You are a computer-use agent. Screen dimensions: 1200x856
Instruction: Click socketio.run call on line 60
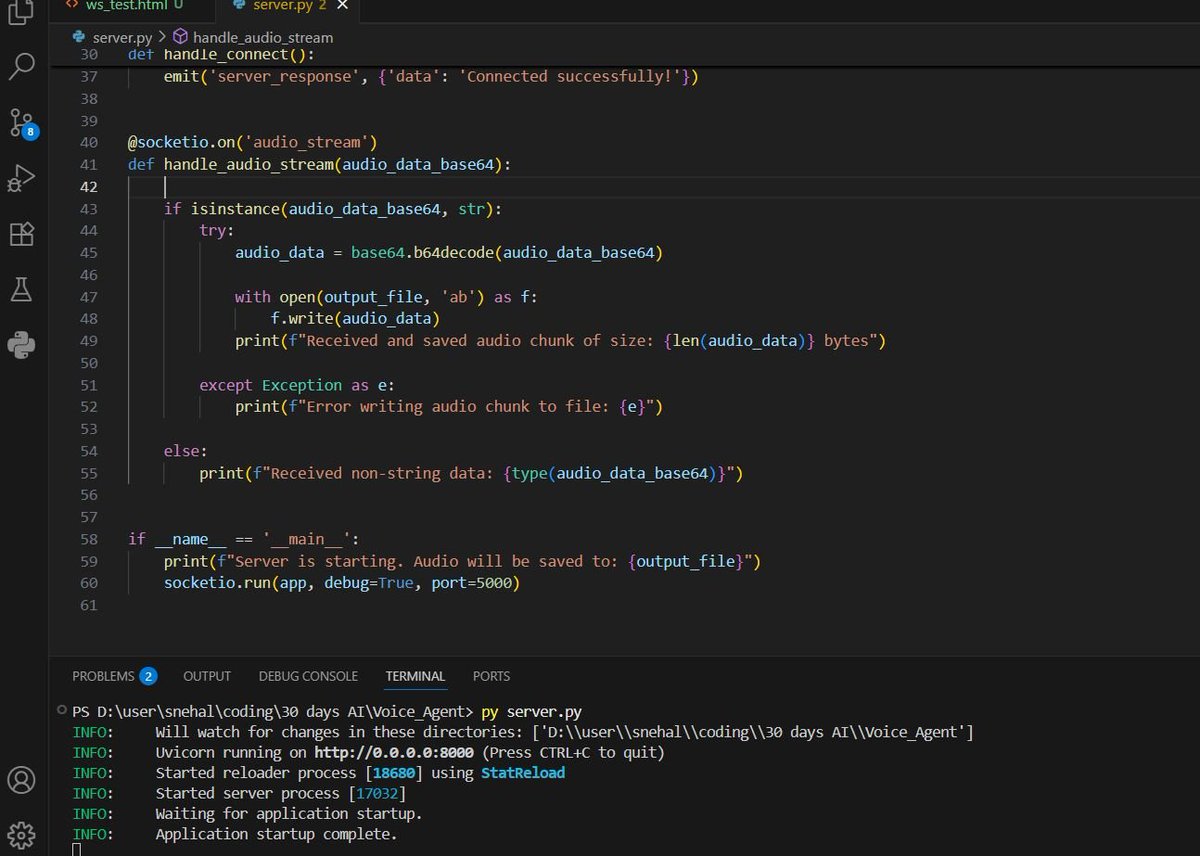click(x=342, y=583)
